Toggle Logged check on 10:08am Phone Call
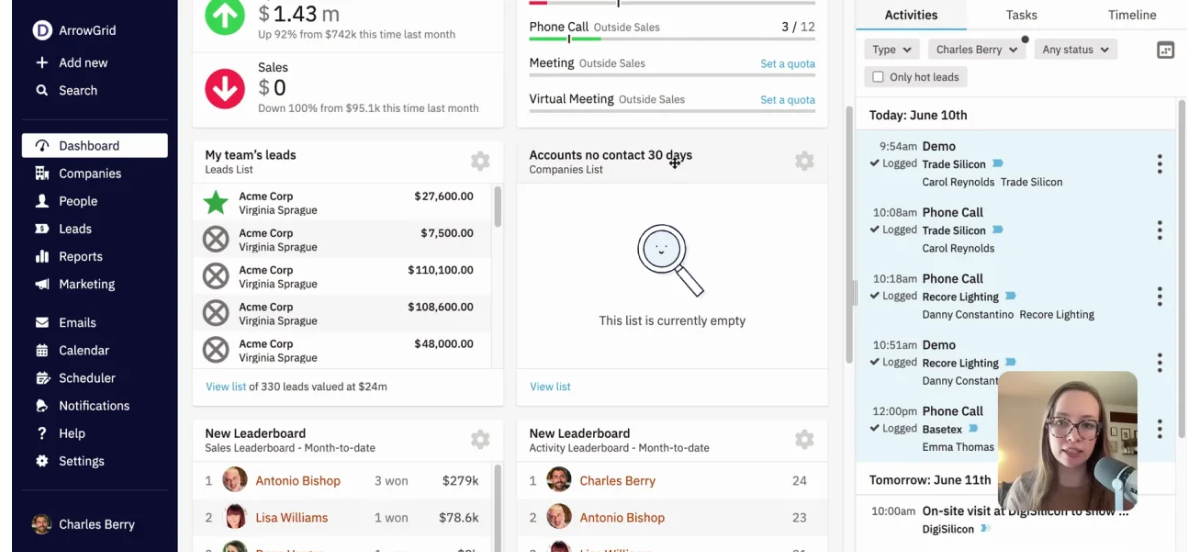Screen dimensions: 1200x552 (875, 229)
